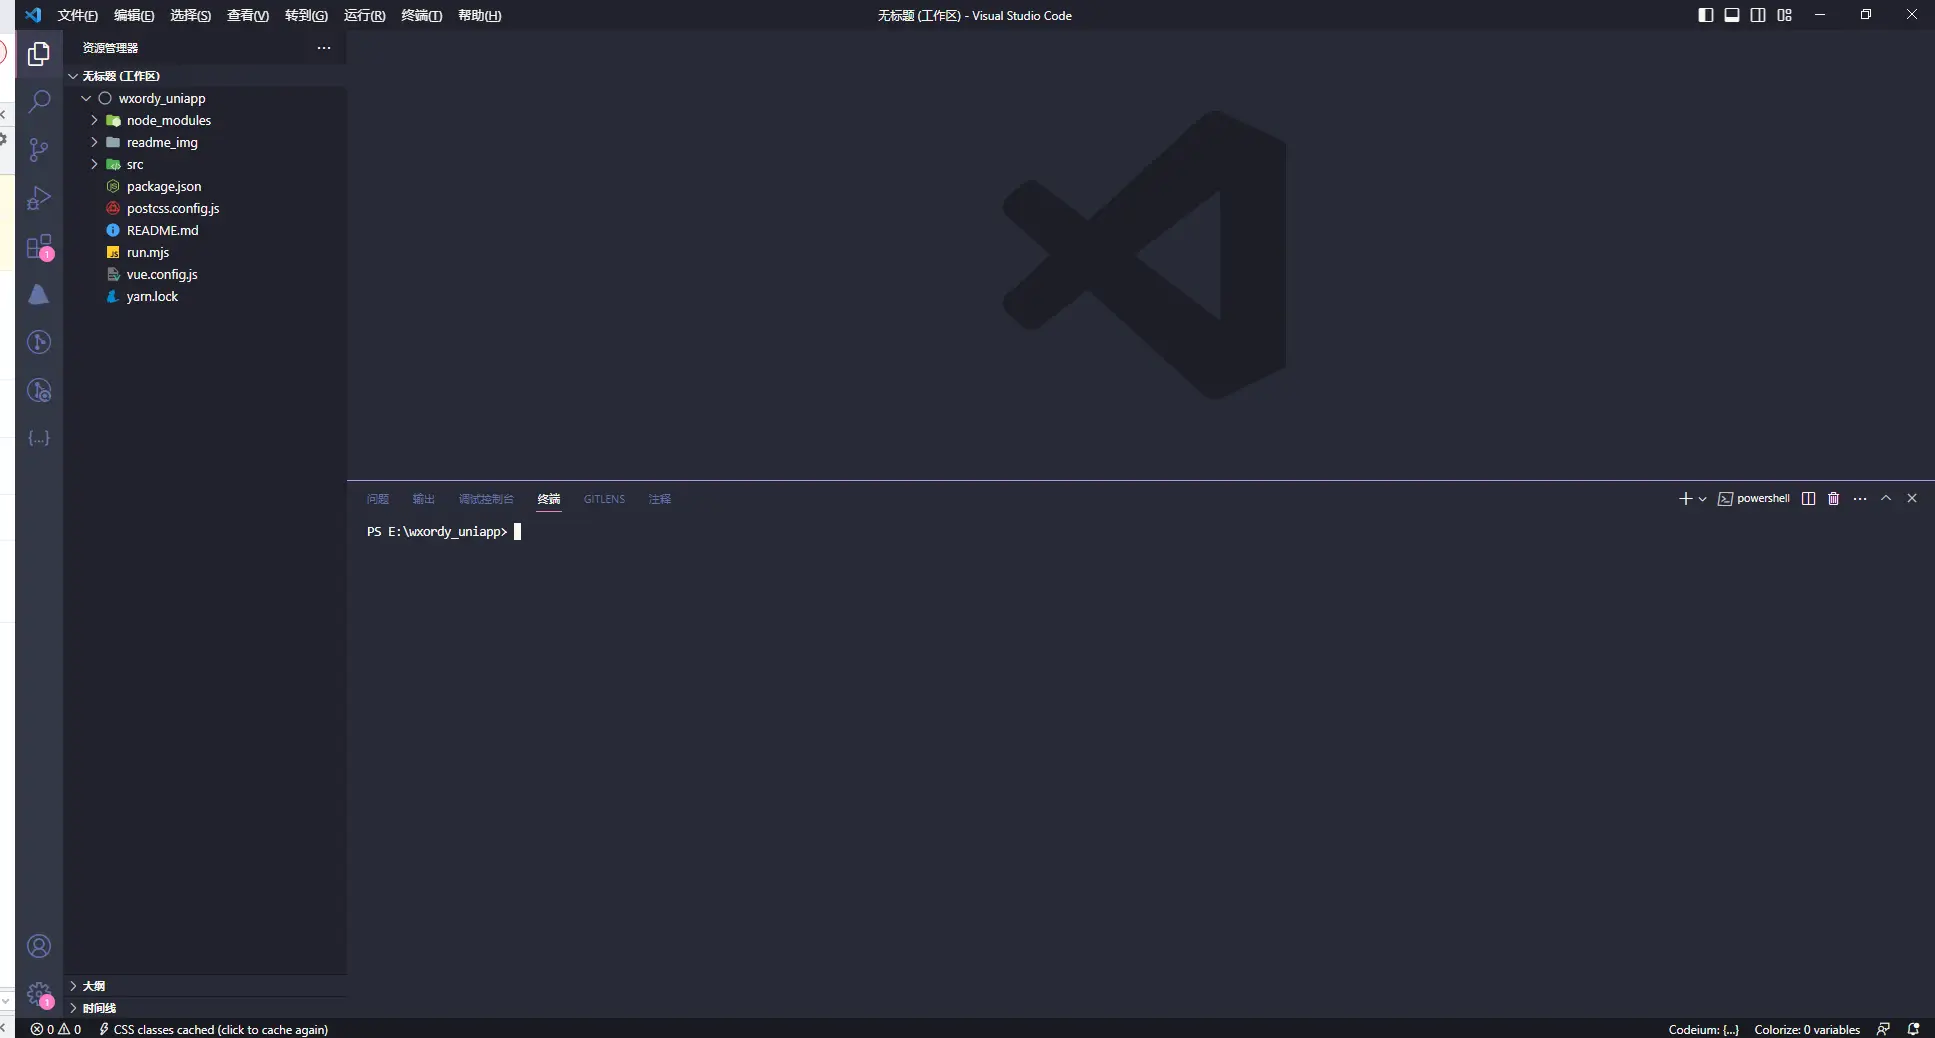Switch to the 问题 panel tab
1935x1038 pixels.
[377, 499]
